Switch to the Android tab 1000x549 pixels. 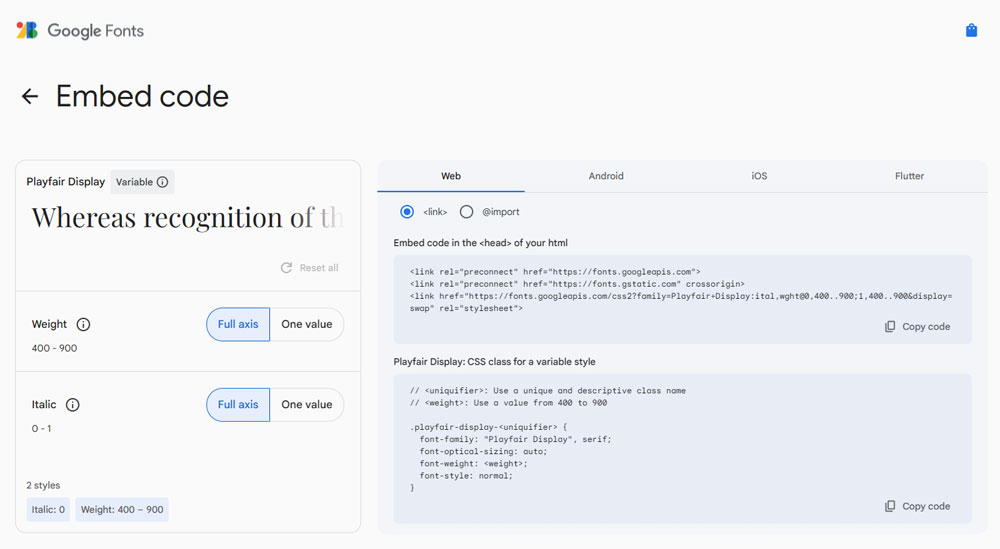606,176
